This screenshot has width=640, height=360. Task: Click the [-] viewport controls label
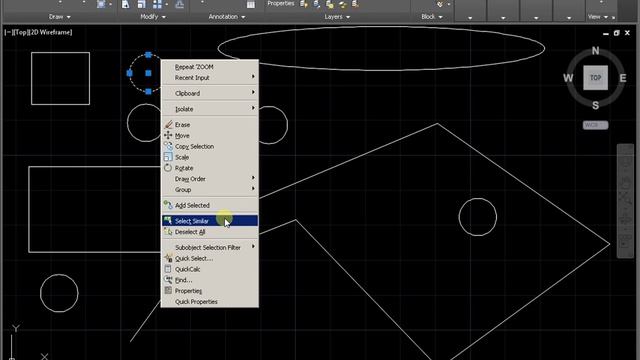[8, 32]
